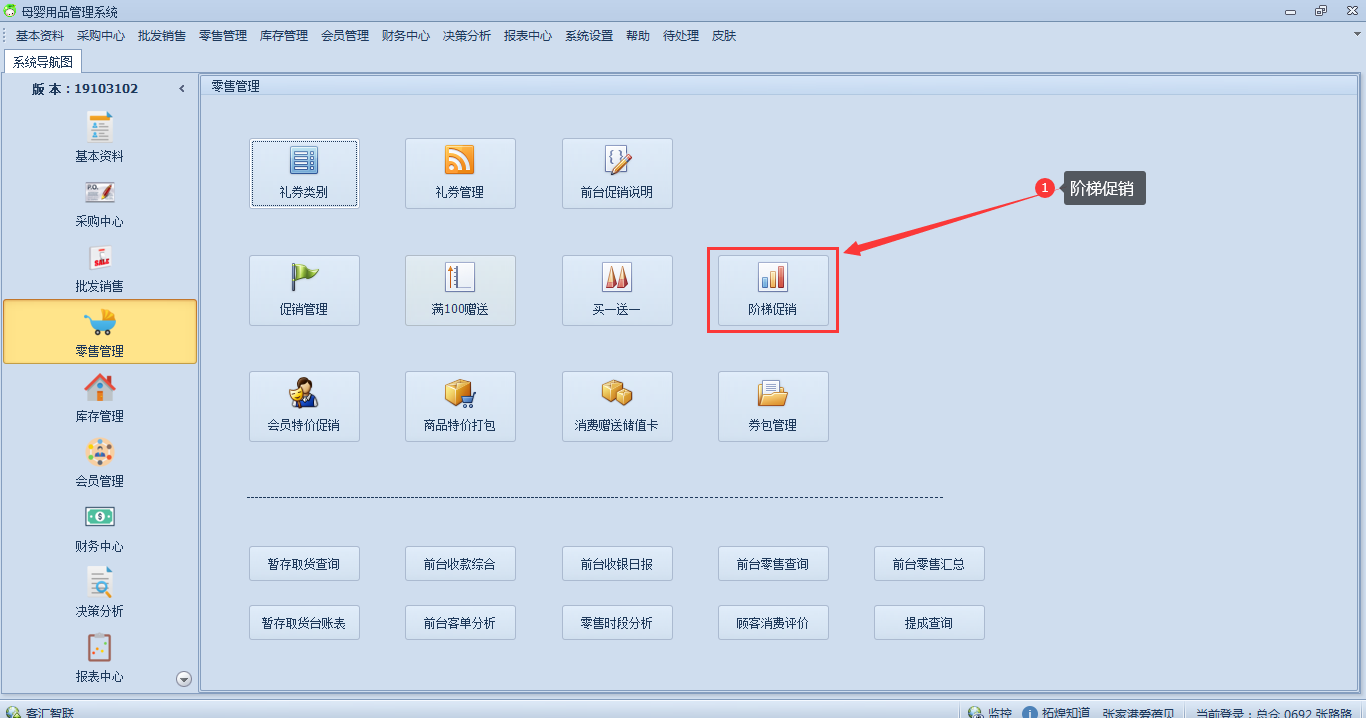This screenshot has width=1366, height=718.
Task: Click the 前台客单分析 button
Action: coord(460,623)
